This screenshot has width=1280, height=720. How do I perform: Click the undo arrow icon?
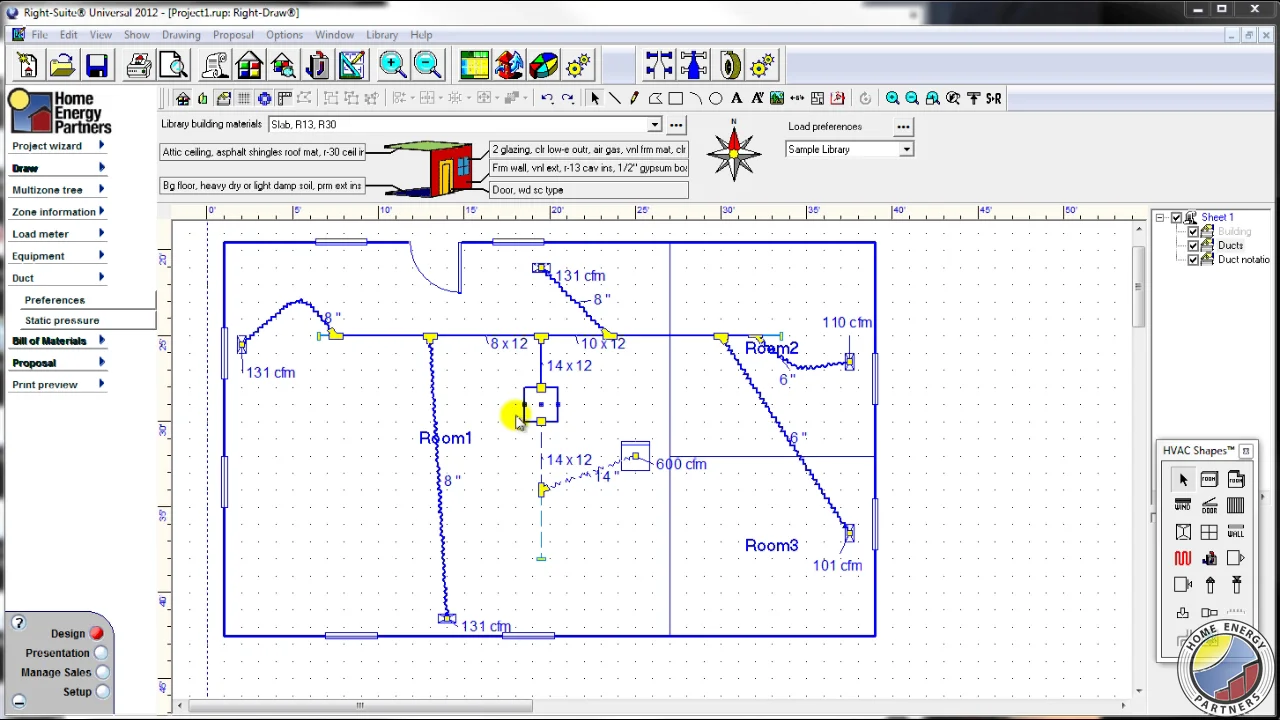[547, 98]
